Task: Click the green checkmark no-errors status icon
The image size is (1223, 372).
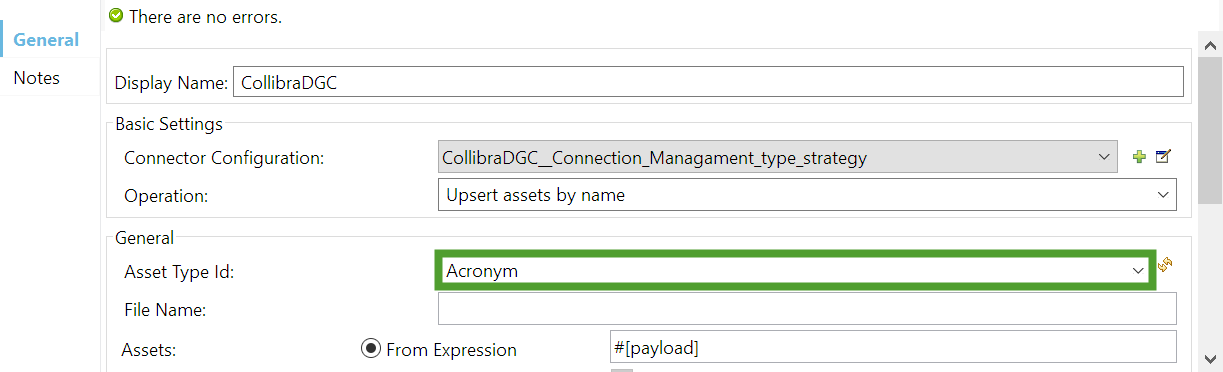Action: [116, 16]
